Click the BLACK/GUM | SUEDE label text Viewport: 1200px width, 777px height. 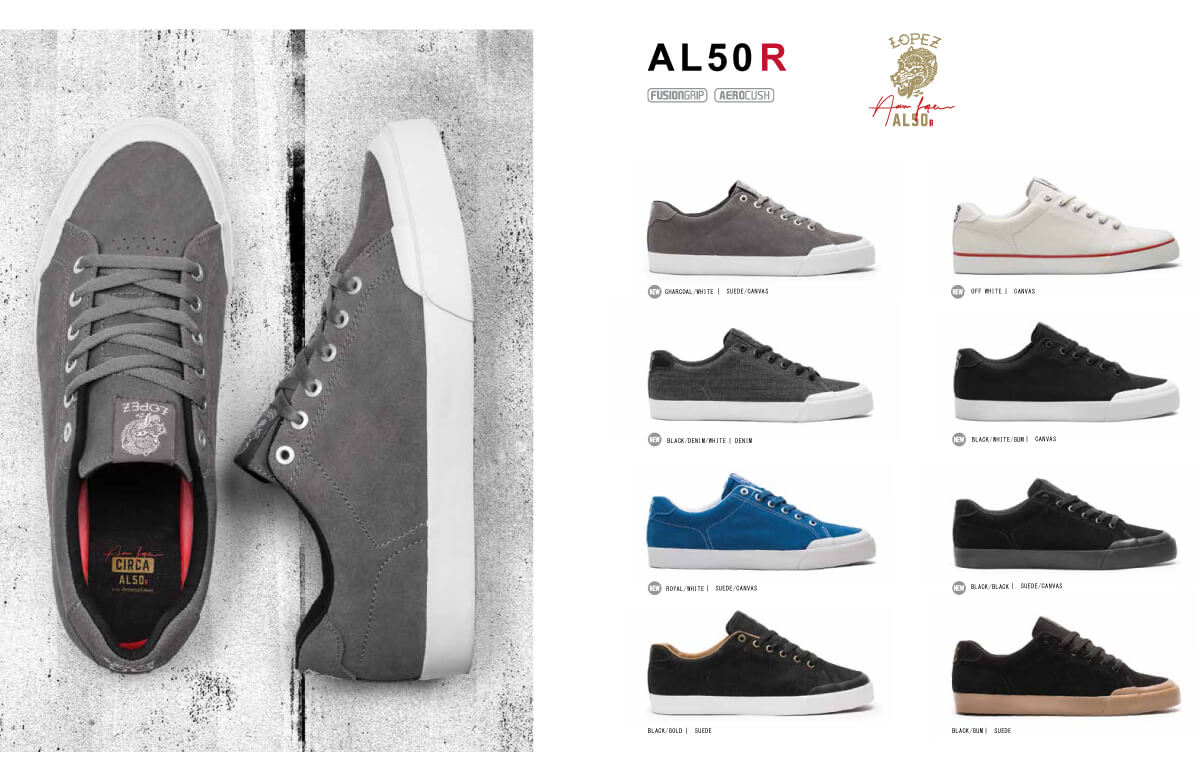[981, 731]
